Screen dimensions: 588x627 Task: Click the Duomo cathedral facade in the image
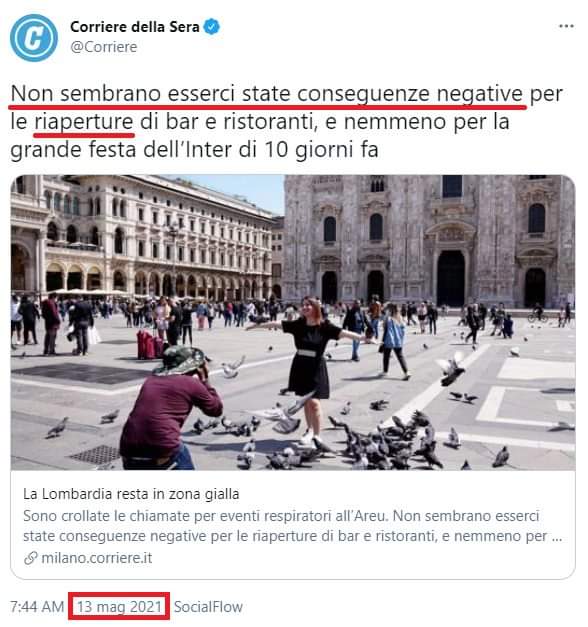point(429,242)
